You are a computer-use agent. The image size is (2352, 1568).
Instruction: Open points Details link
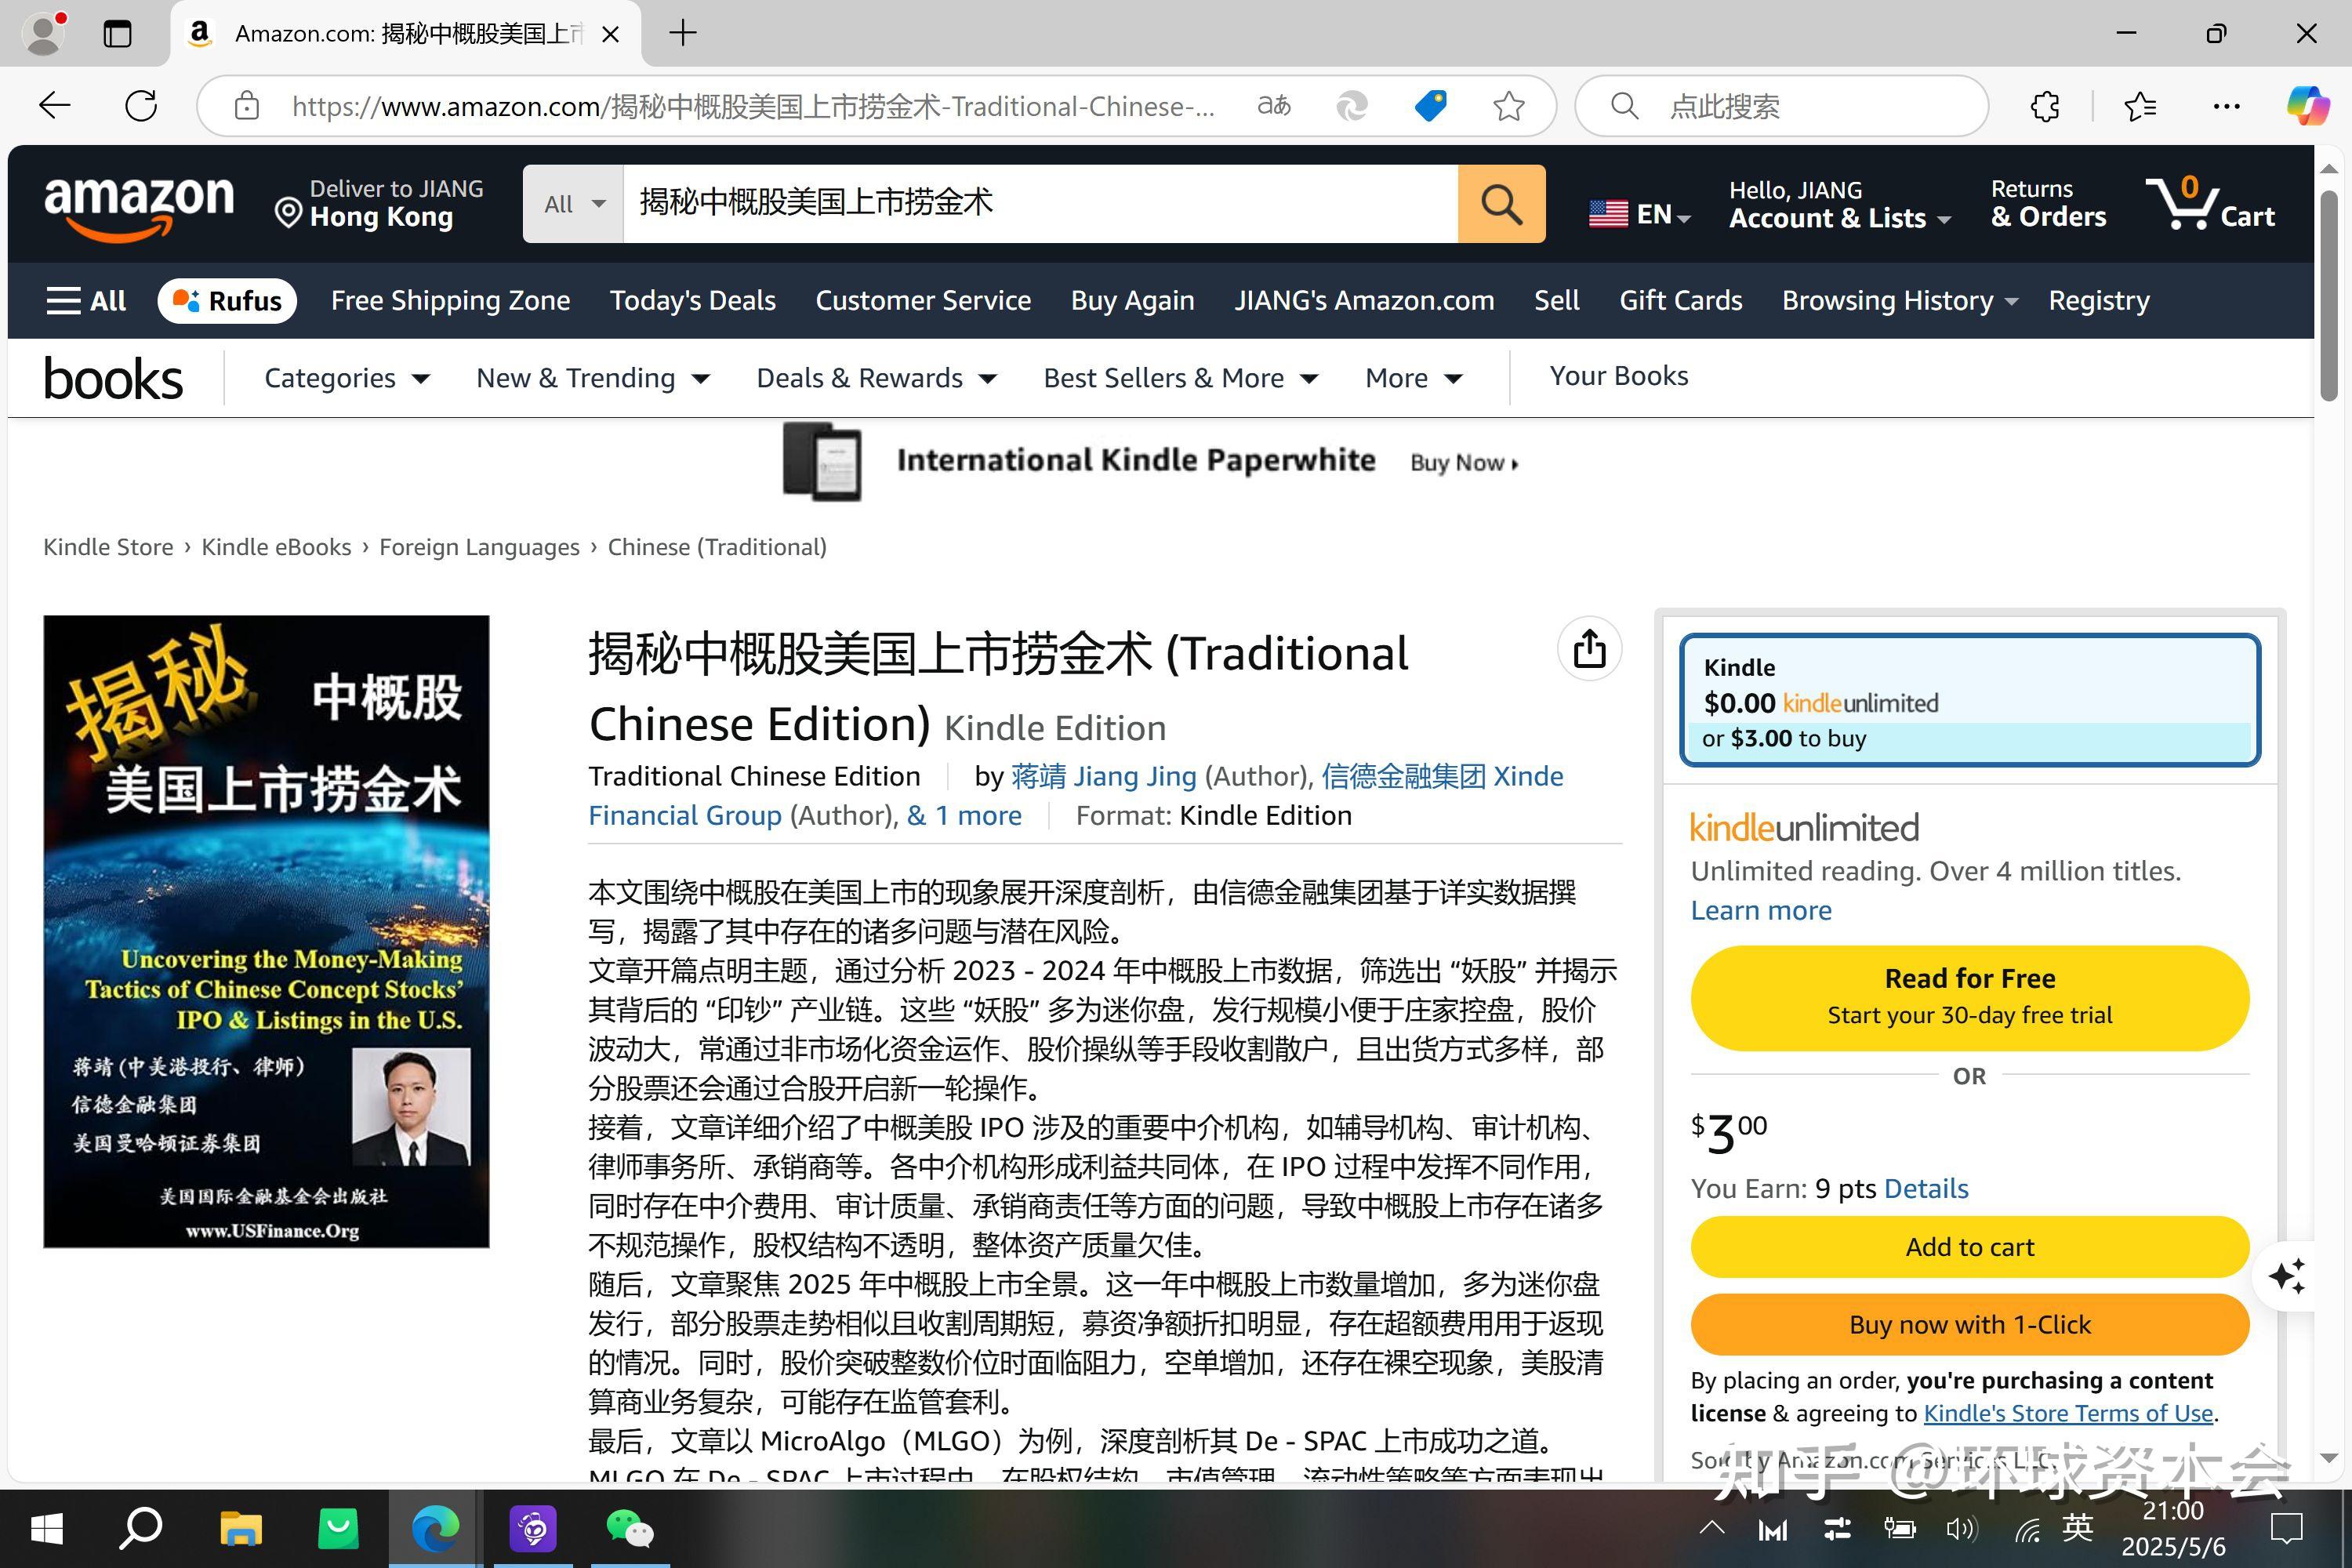pyautogui.click(x=1925, y=1188)
